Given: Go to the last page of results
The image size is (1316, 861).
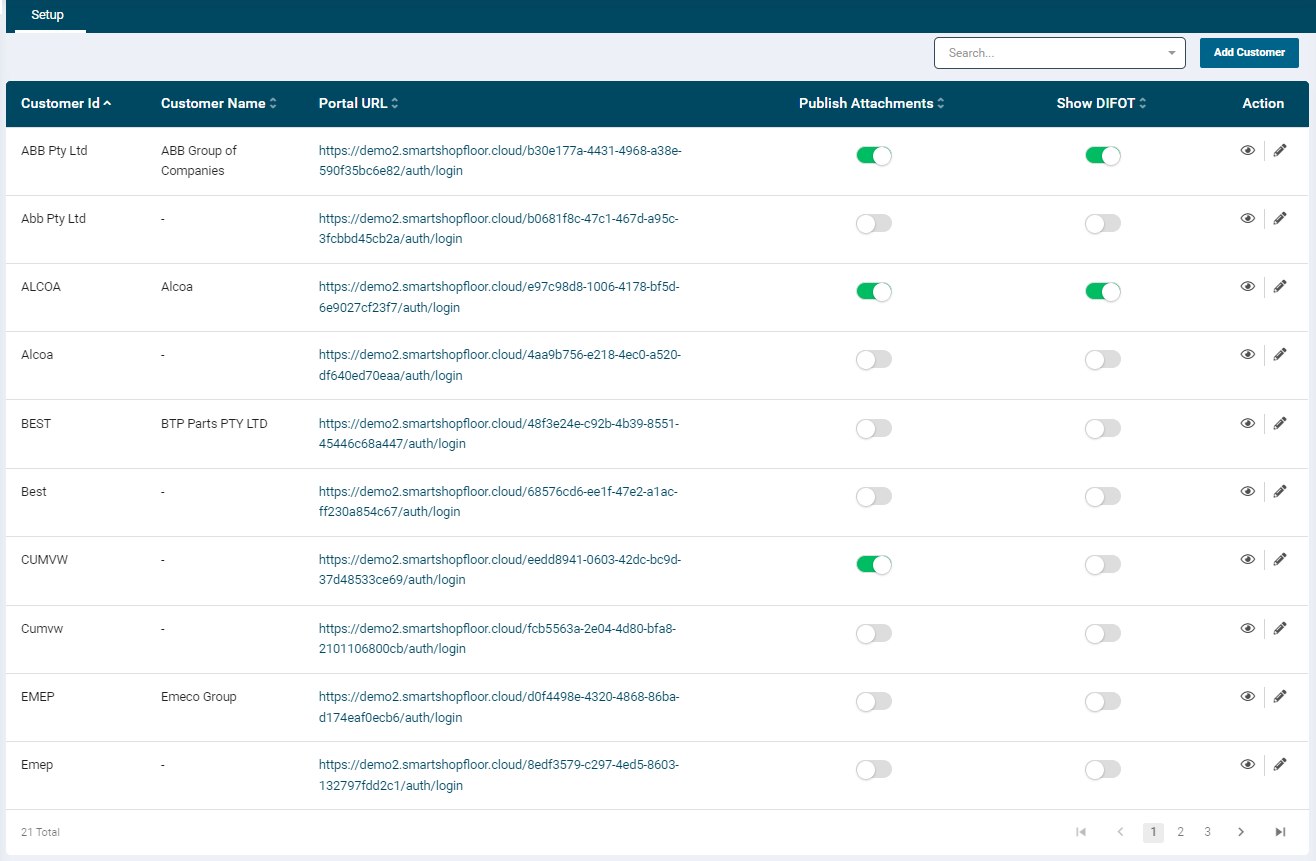Looking at the screenshot, I should pyautogui.click(x=1280, y=832).
